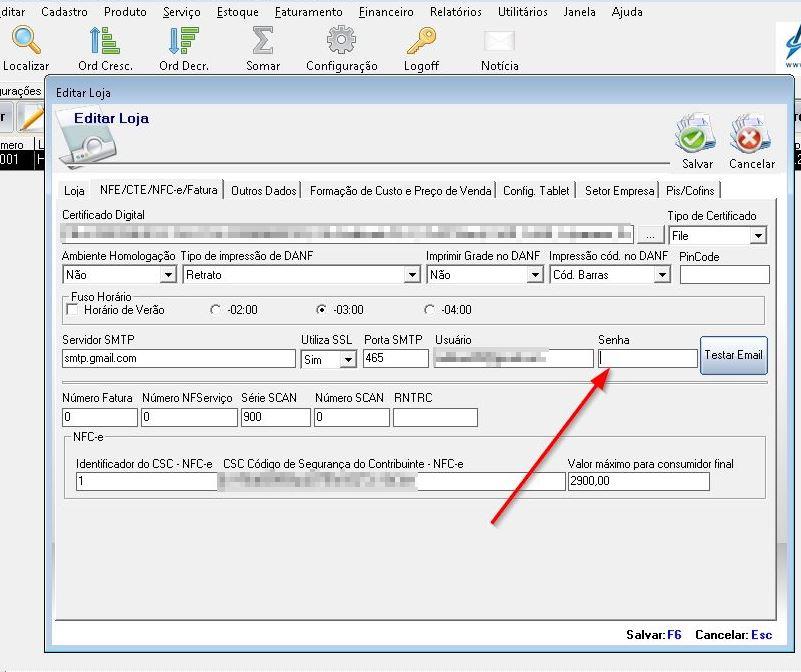Viewport: 801px width, 672px height.
Task: Expand the Ambiente Homologação dropdown
Action: pos(168,275)
